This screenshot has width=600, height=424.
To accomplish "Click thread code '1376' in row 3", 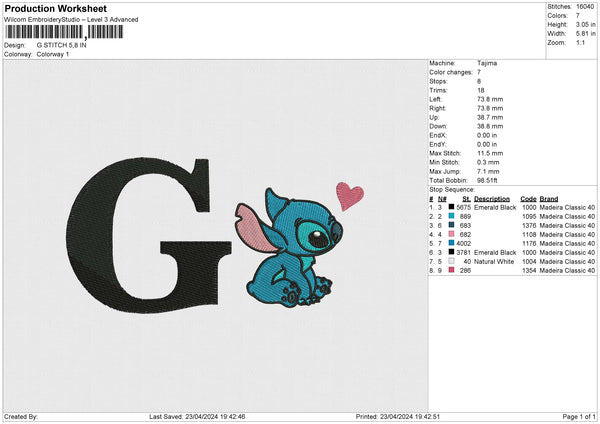I will point(529,225).
